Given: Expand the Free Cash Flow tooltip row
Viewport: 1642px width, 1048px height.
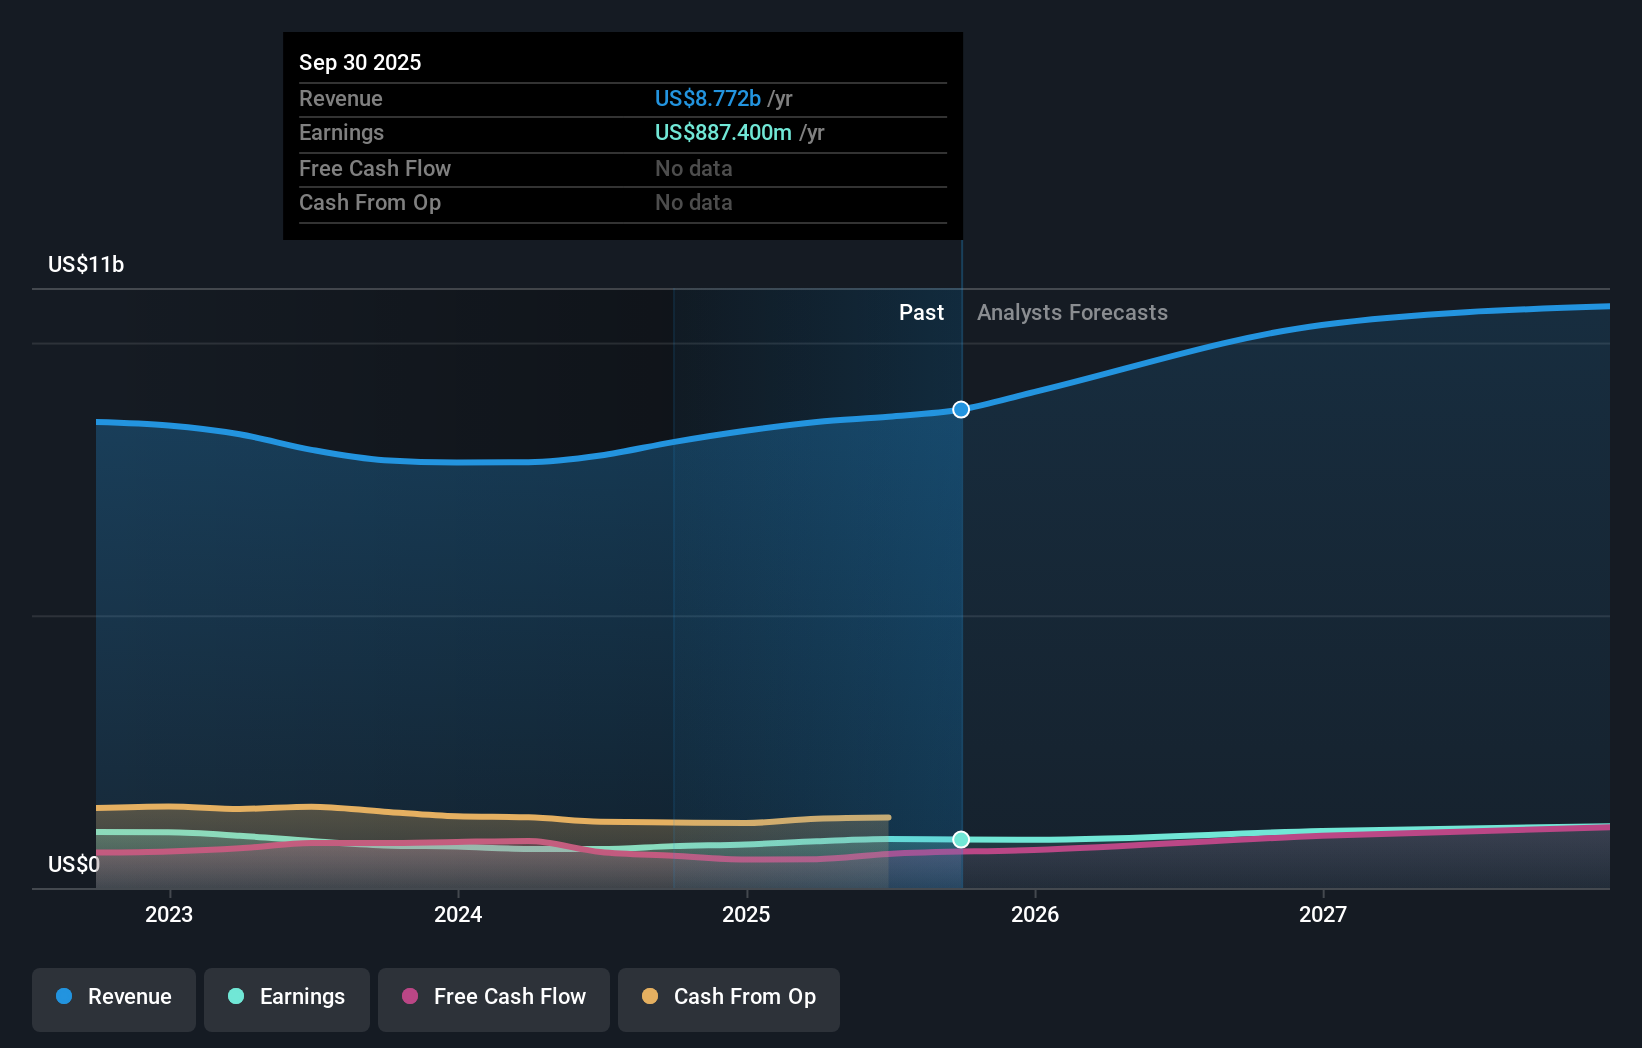Looking at the screenshot, I should click(x=375, y=168).
